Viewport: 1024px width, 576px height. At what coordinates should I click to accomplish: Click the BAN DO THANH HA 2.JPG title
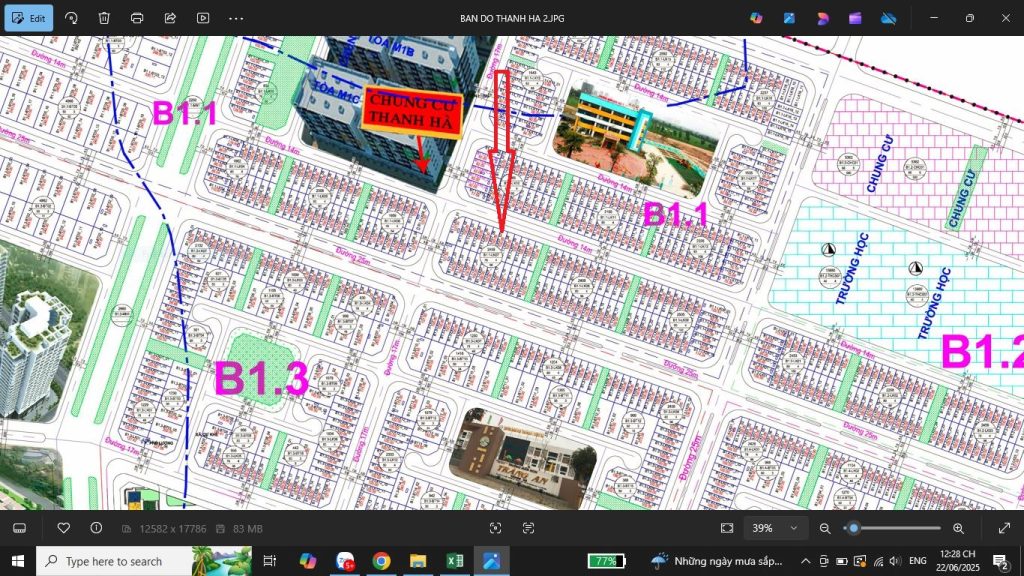point(512,18)
